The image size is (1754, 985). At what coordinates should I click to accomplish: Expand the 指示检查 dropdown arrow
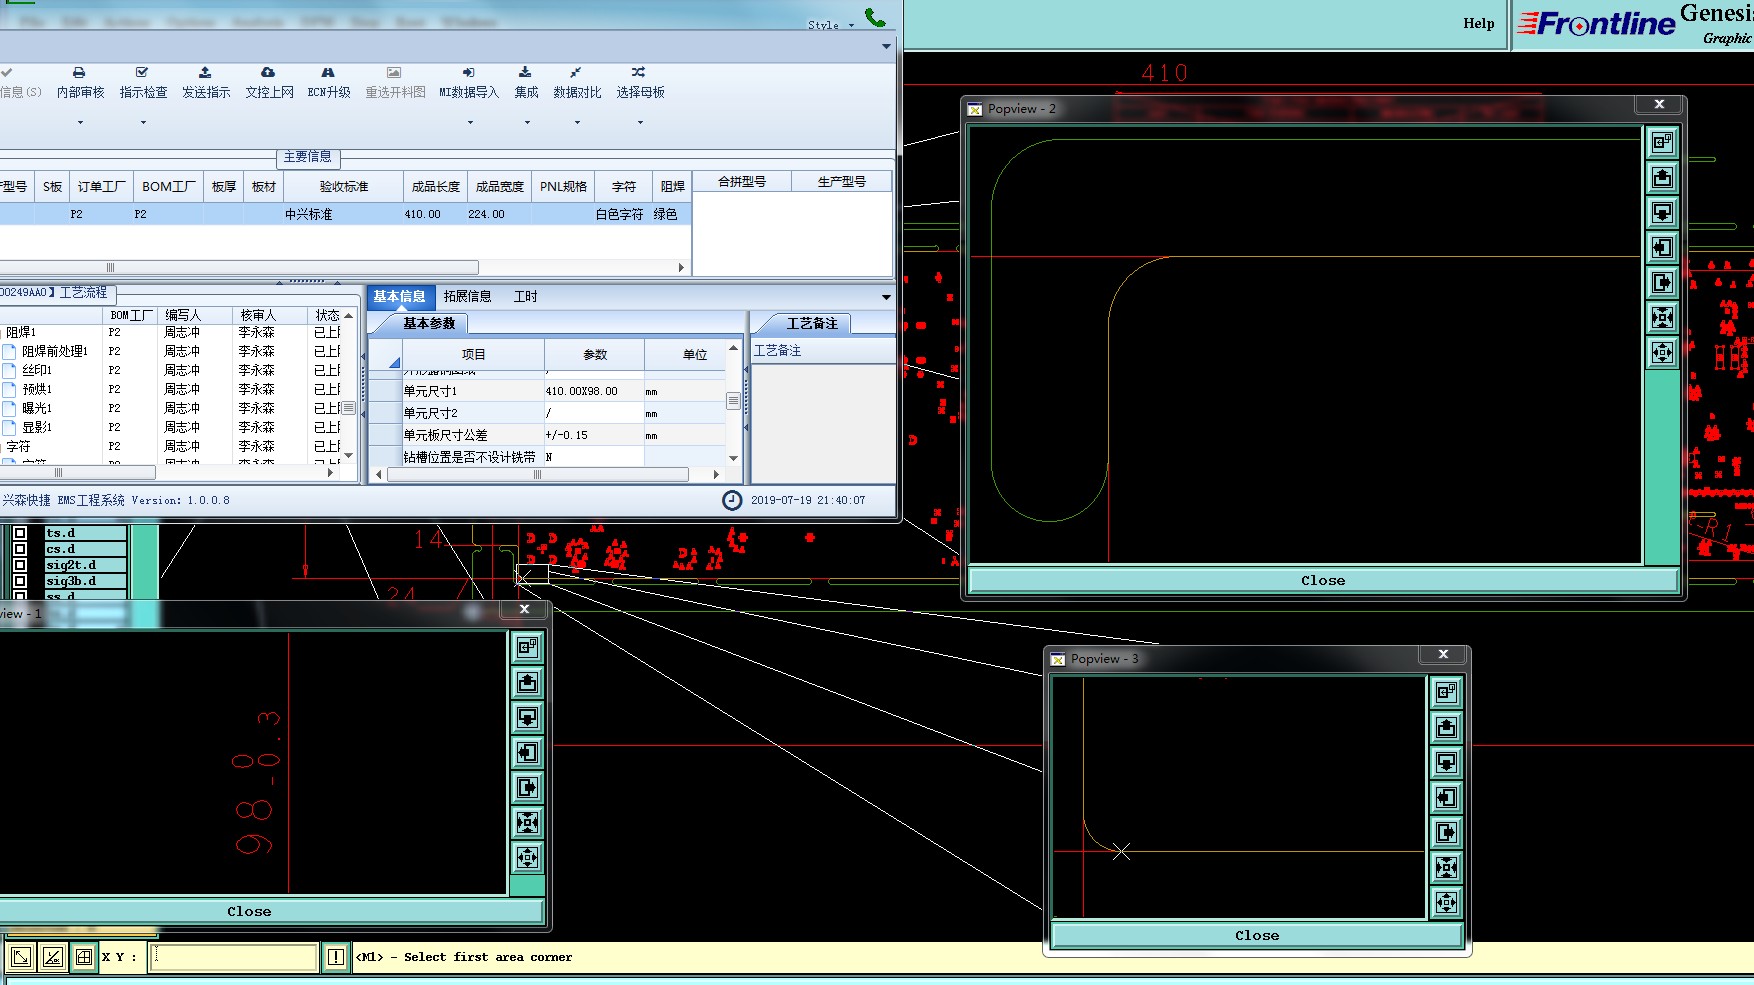click(143, 123)
